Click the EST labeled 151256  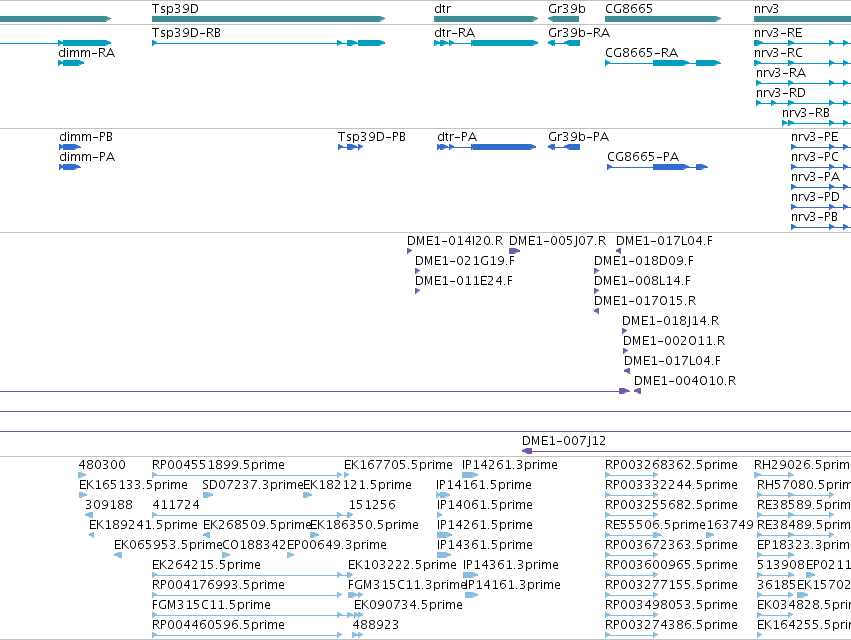click(372, 505)
